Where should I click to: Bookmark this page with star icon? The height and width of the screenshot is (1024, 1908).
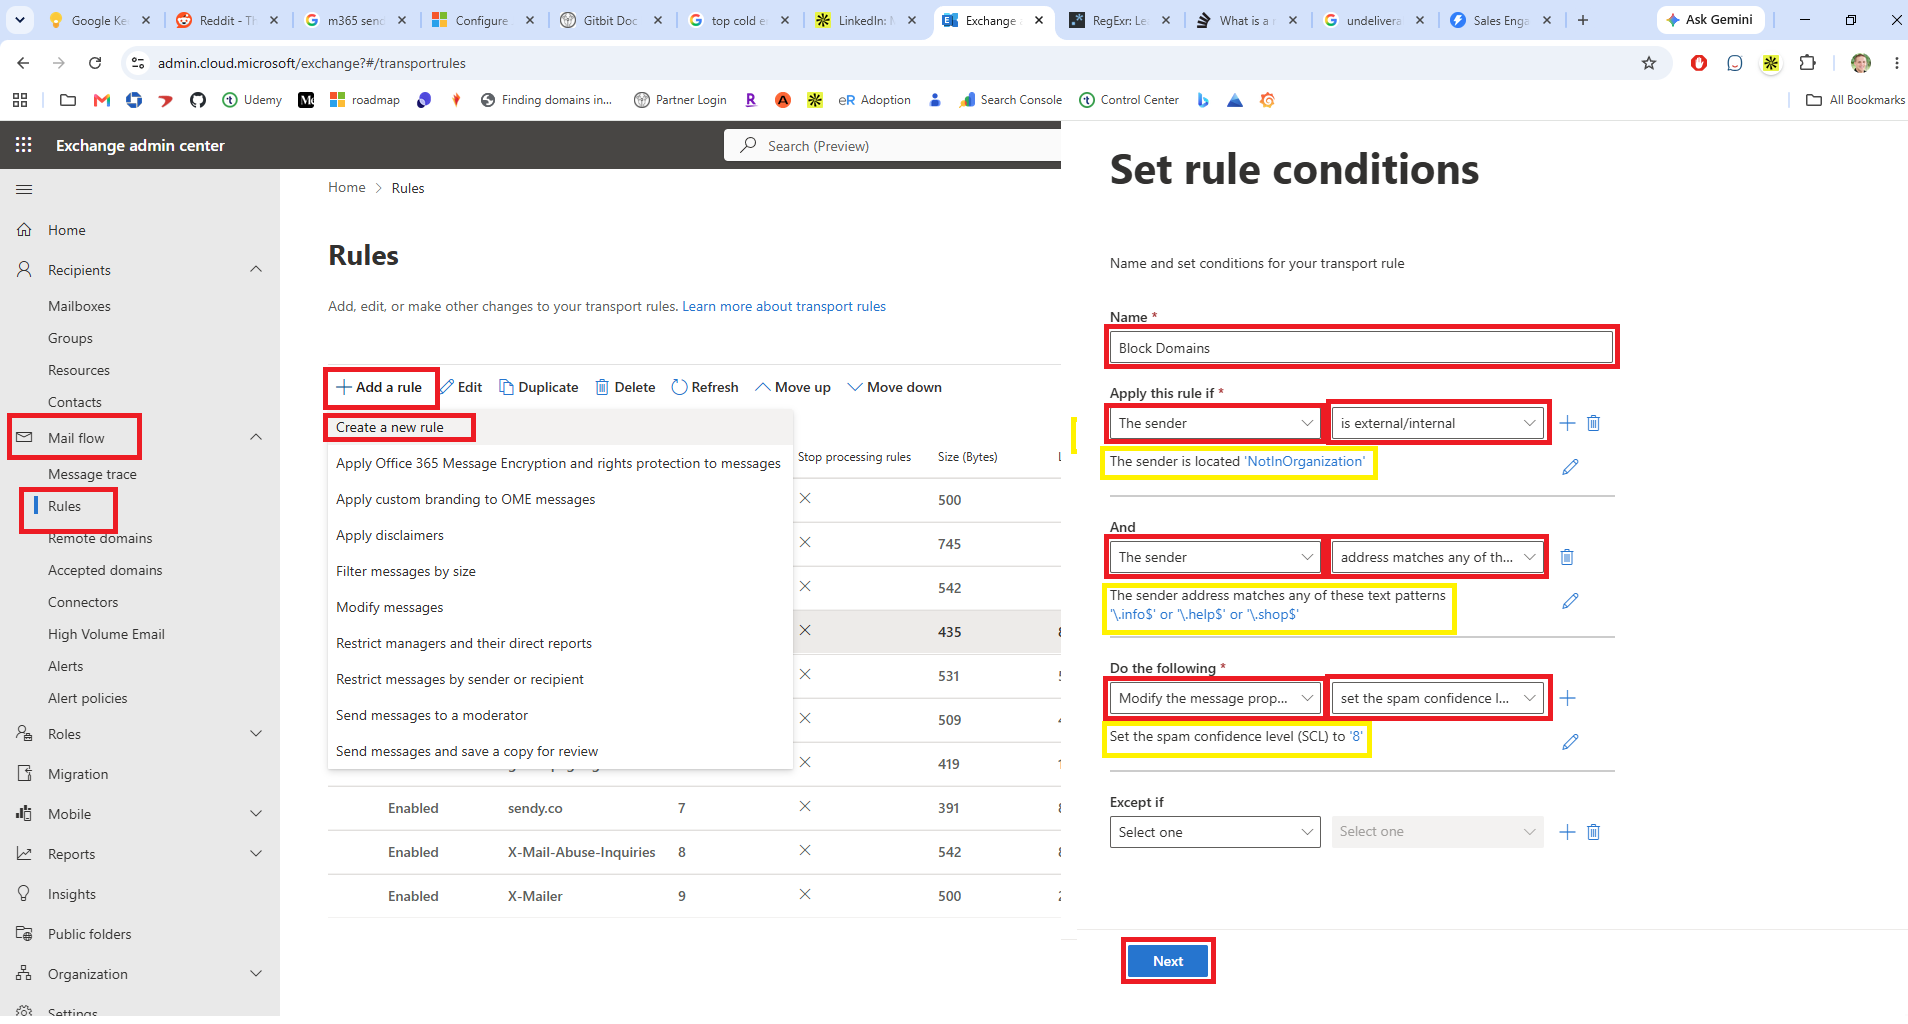[x=1649, y=63]
